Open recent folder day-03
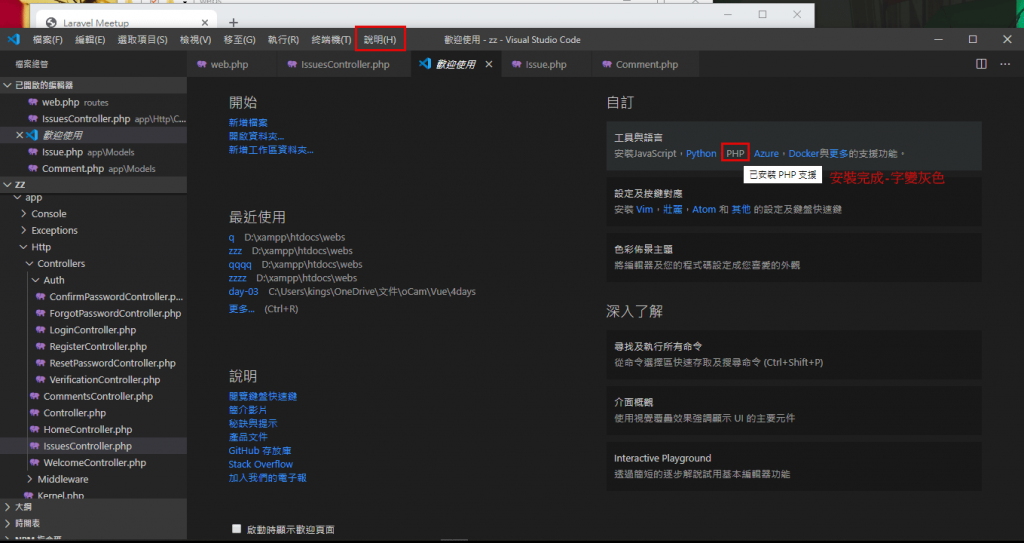The width and height of the screenshot is (1024, 543). [x=244, y=291]
